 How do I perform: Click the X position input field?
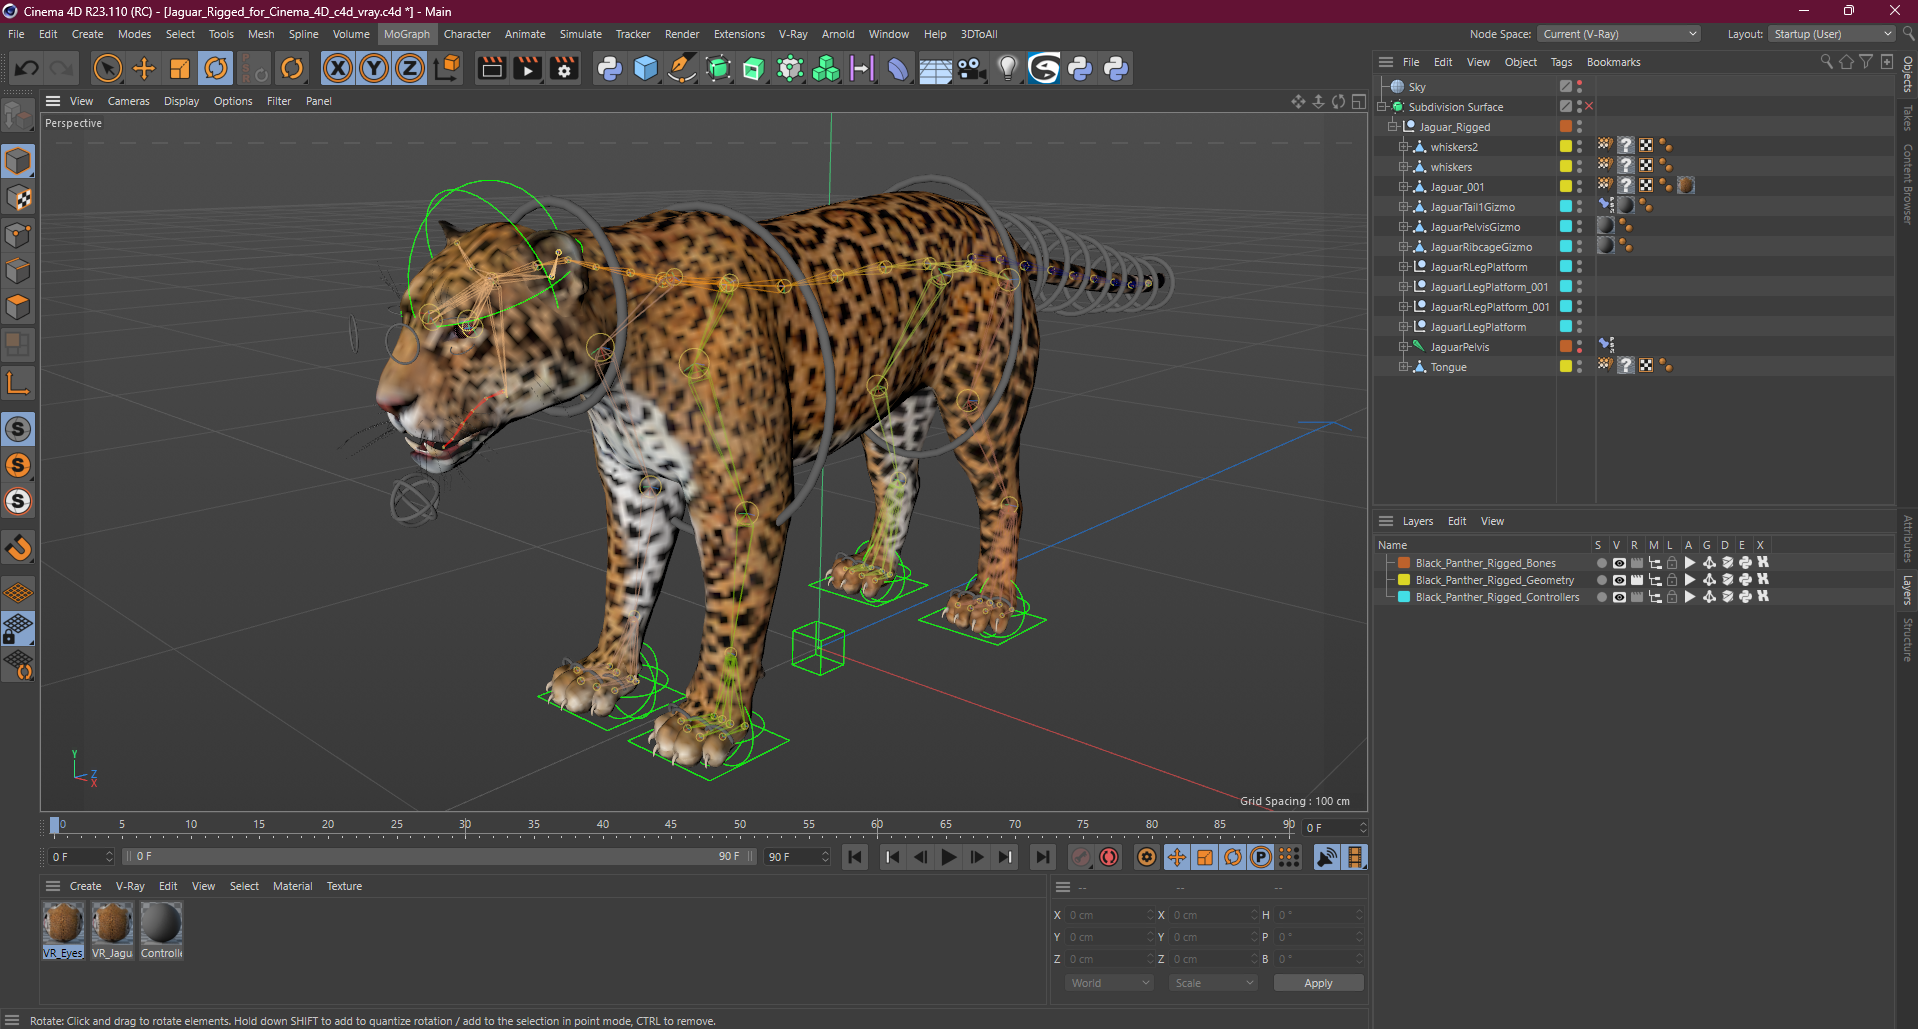click(1108, 915)
